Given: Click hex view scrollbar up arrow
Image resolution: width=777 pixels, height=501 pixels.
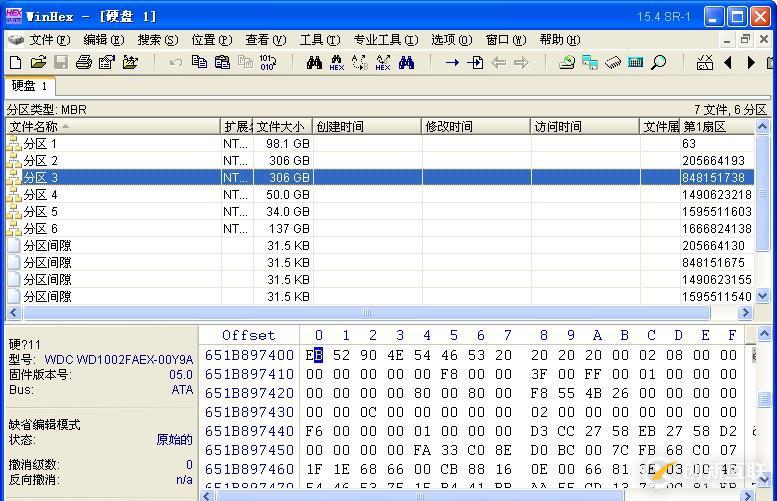Looking at the screenshot, I should click(x=764, y=334).
